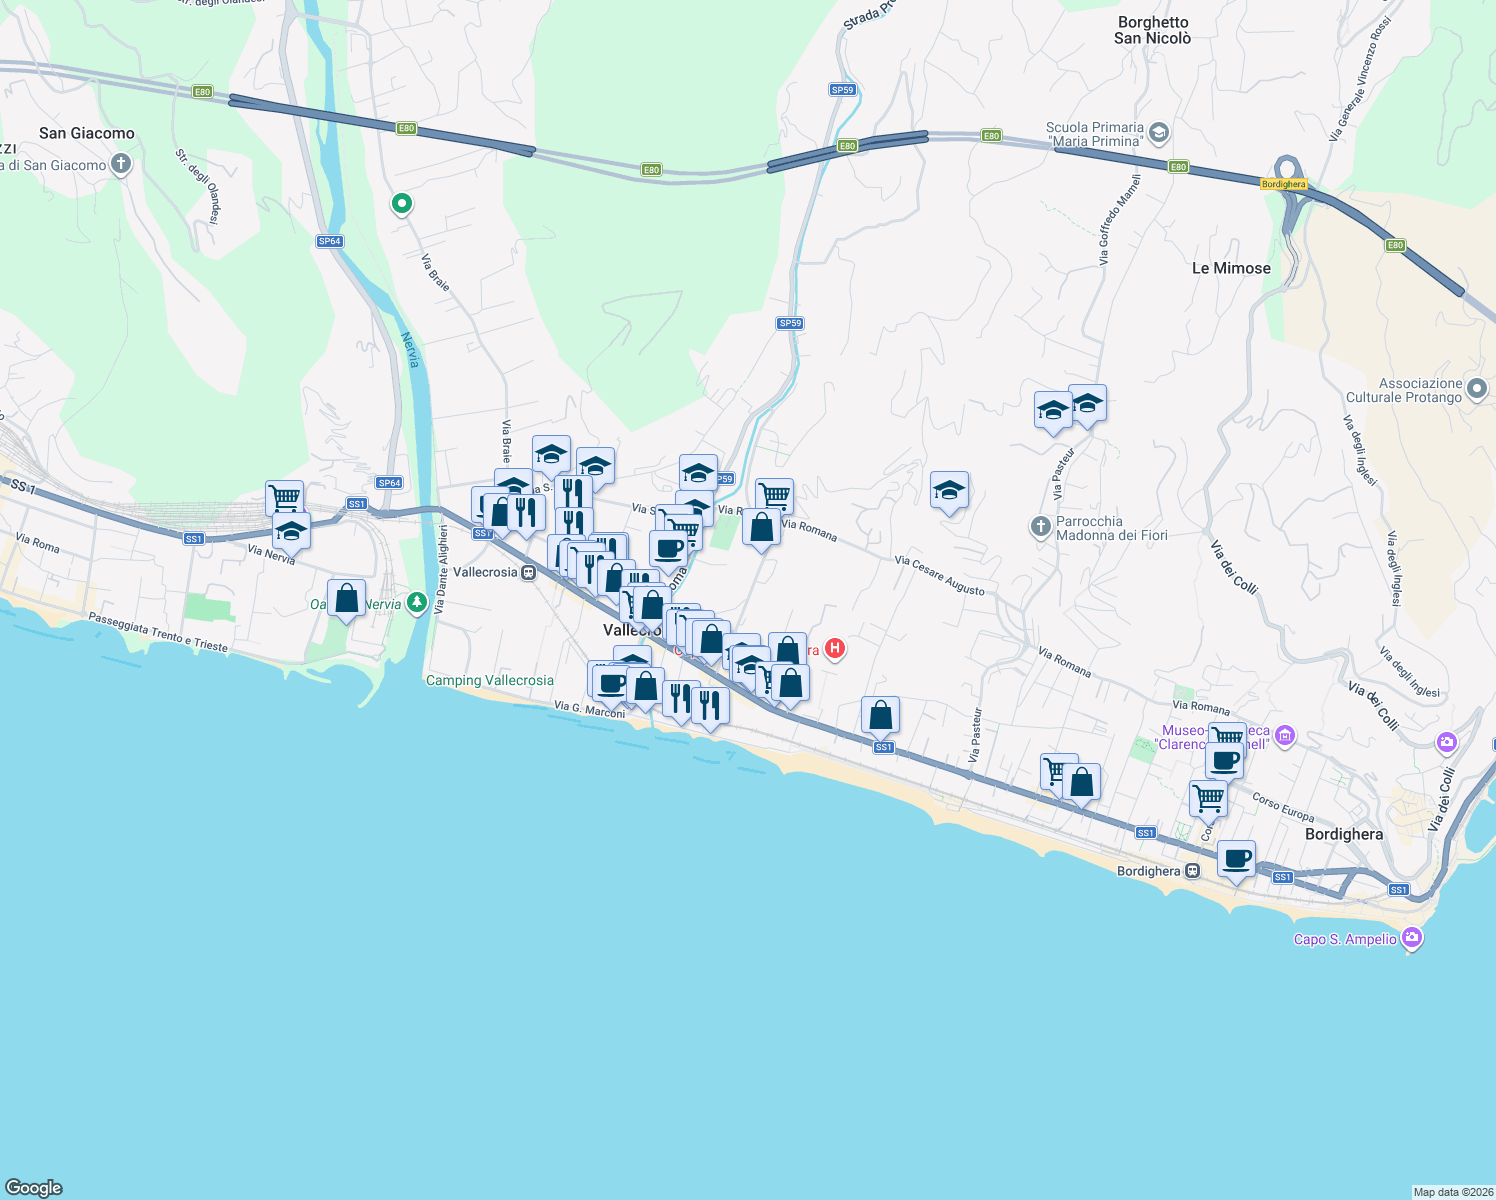Viewport: 1496px width, 1200px height.
Task: Open the Scuola Primaria "Maria Primina" school icon
Action: [x=1157, y=133]
